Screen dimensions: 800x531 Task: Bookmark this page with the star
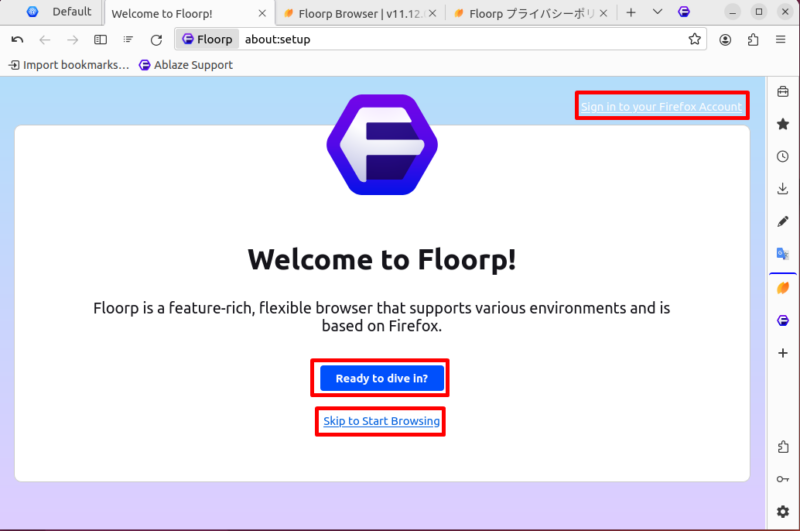pos(694,39)
